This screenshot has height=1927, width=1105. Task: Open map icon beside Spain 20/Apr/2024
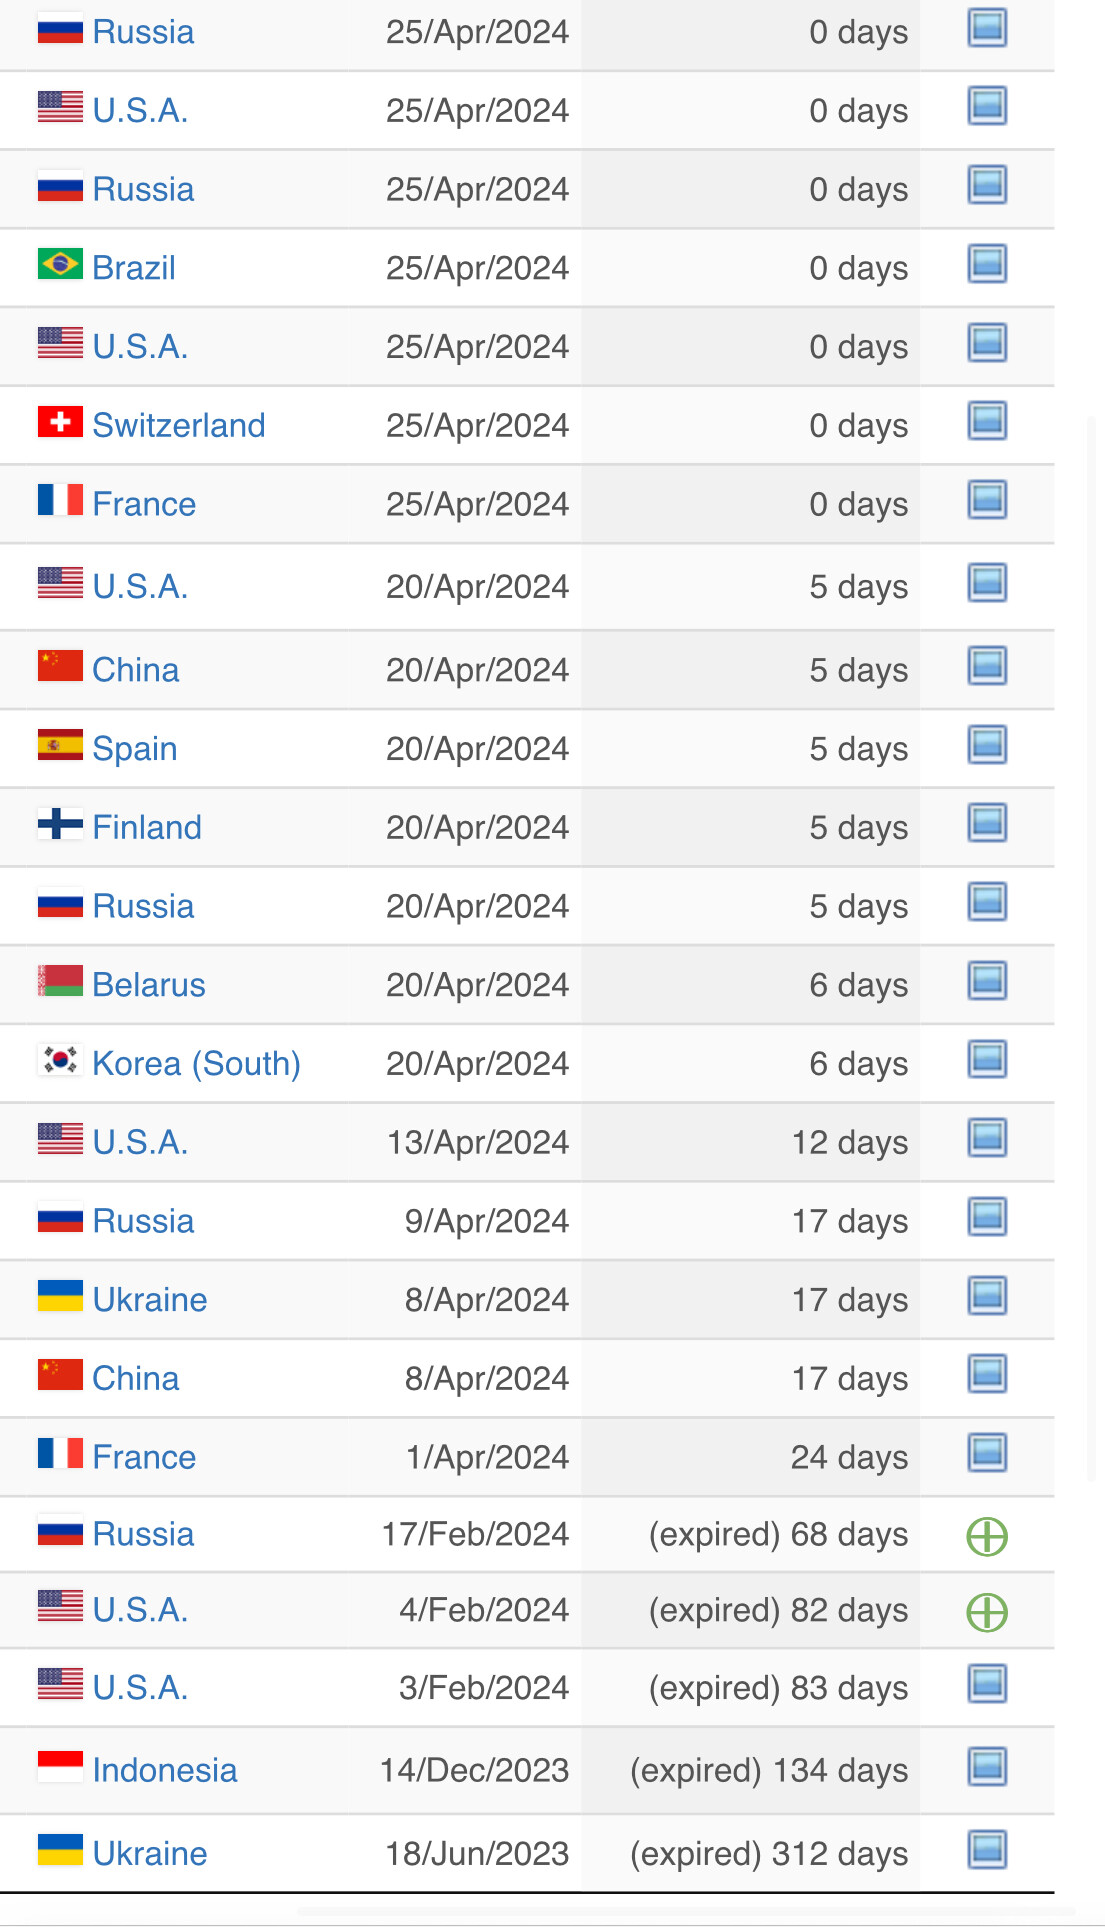click(x=987, y=745)
